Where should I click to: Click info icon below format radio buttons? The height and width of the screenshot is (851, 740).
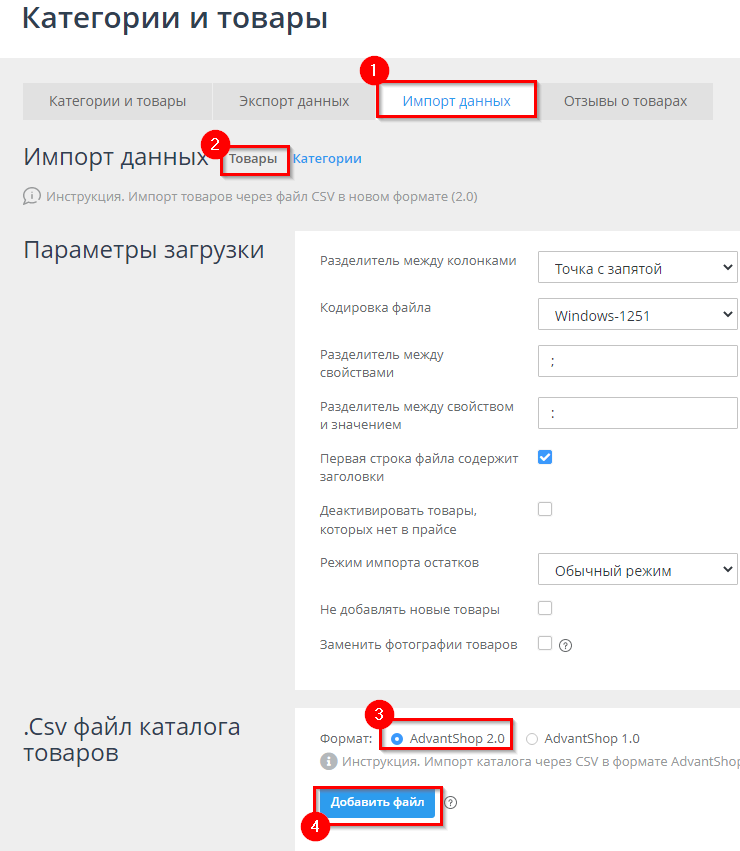pos(328,762)
